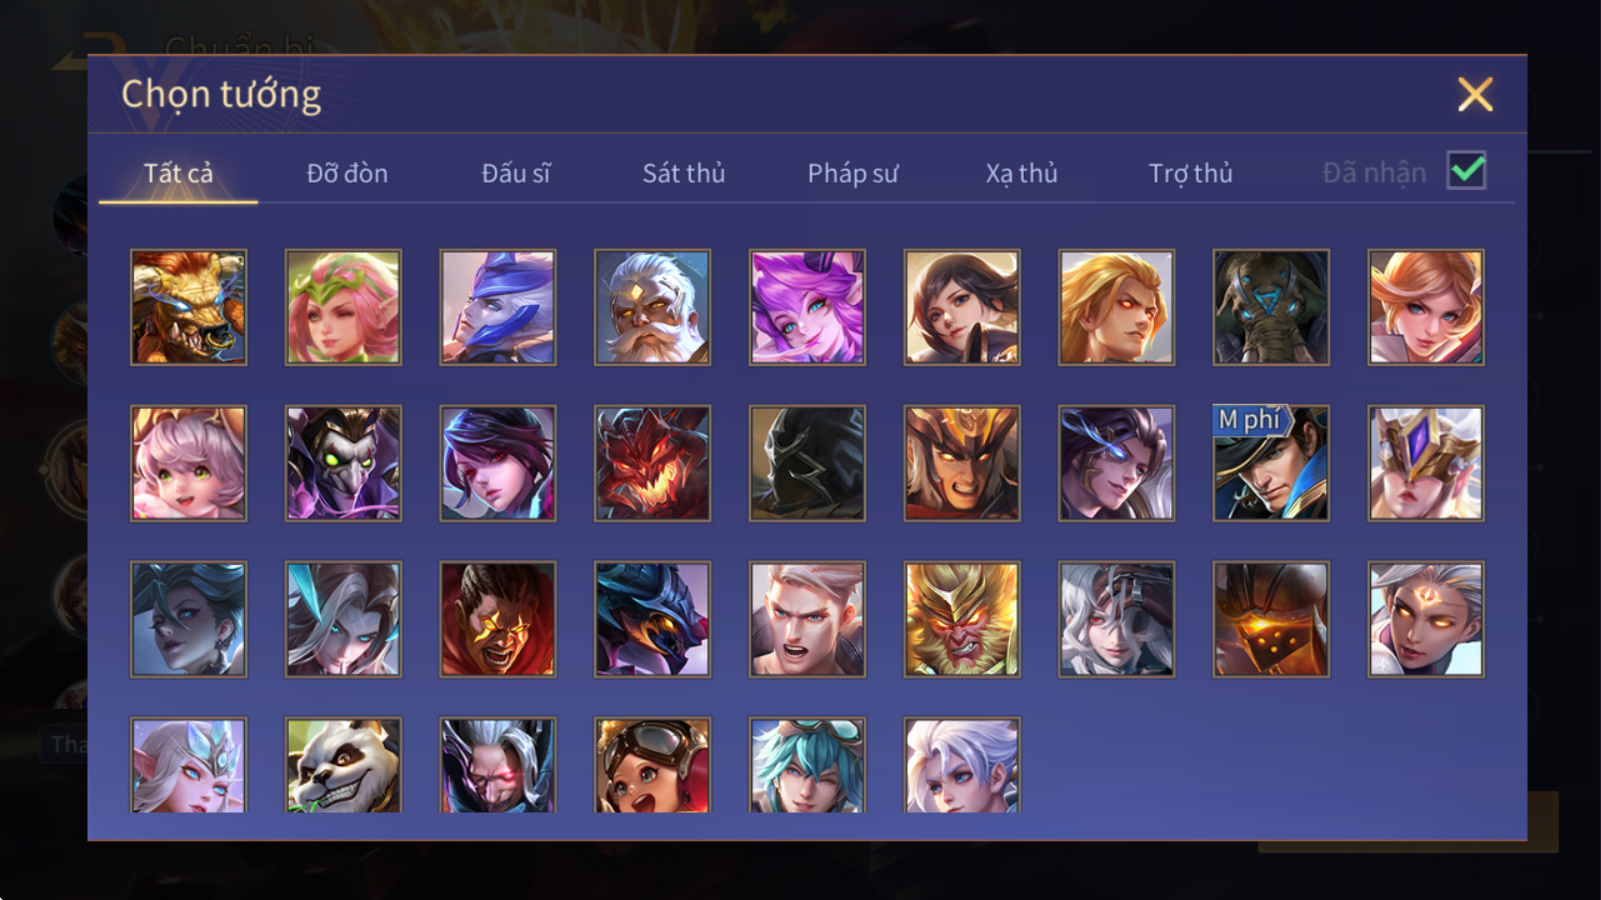Viewport: 1601px width, 900px height.
Task: Pick the goggles-wearing kid hero
Action: pyautogui.click(x=652, y=765)
